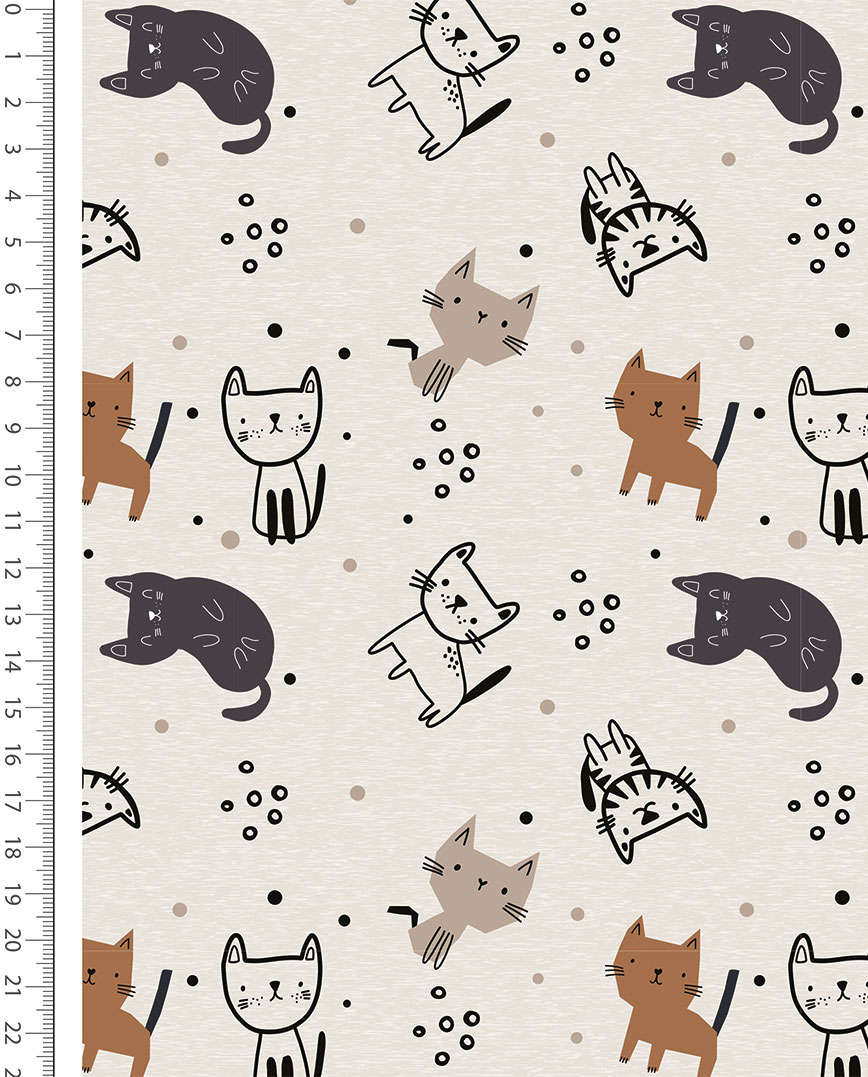Screen dimensions: 868x1077
Task: Click the number 5 on the ruler
Action: [13, 243]
